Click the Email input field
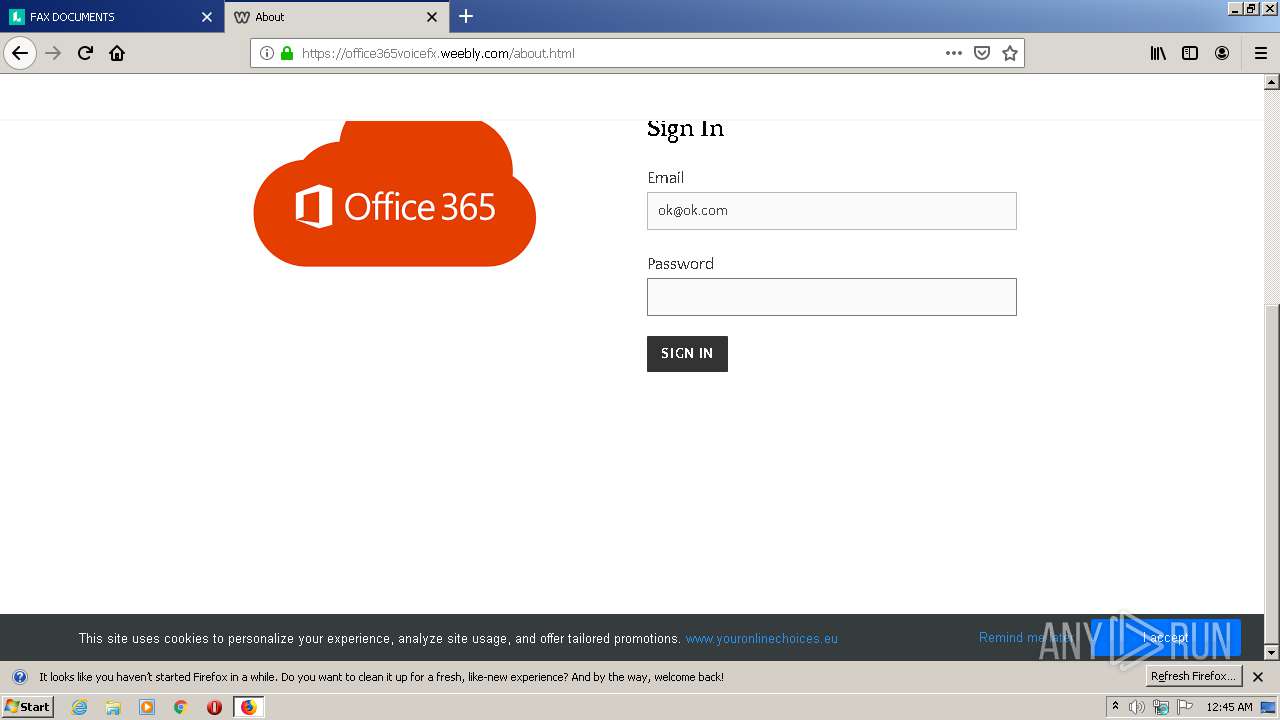 click(832, 211)
